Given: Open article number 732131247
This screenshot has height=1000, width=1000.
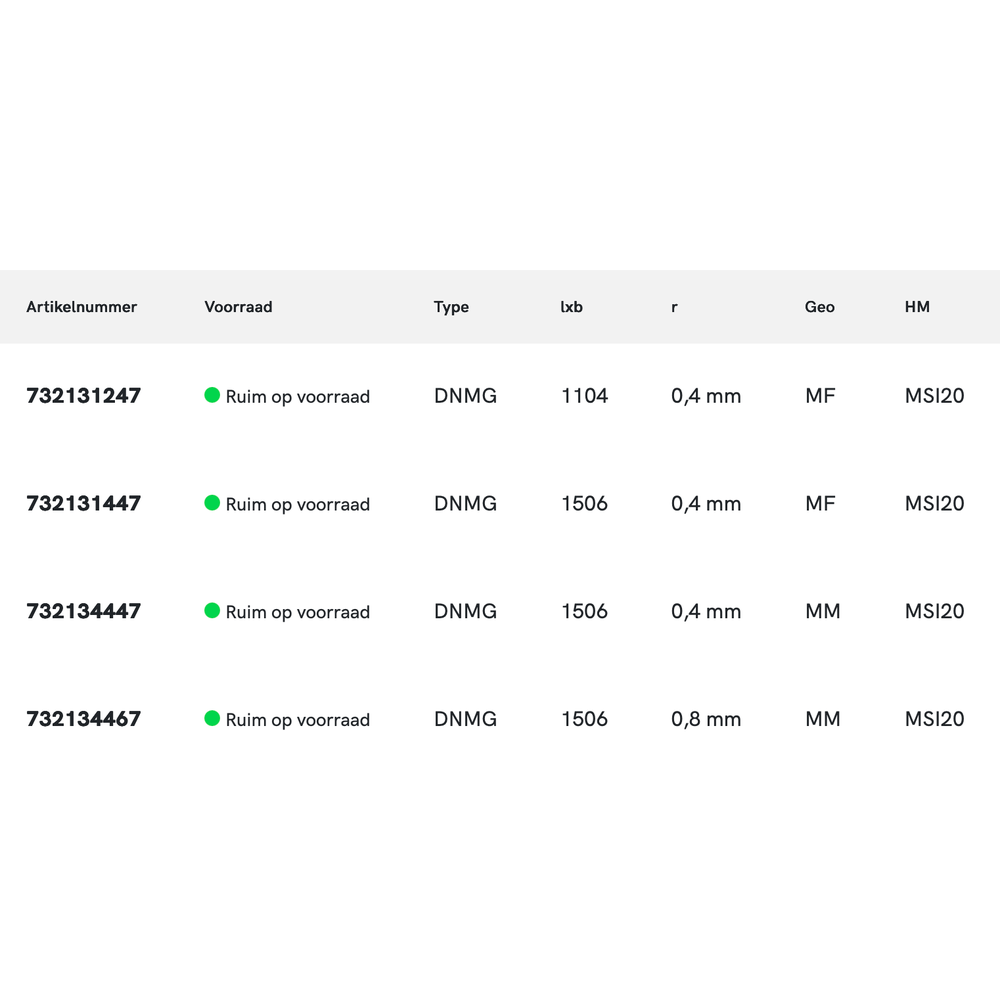Looking at the screenshot, I should (84, 396).
